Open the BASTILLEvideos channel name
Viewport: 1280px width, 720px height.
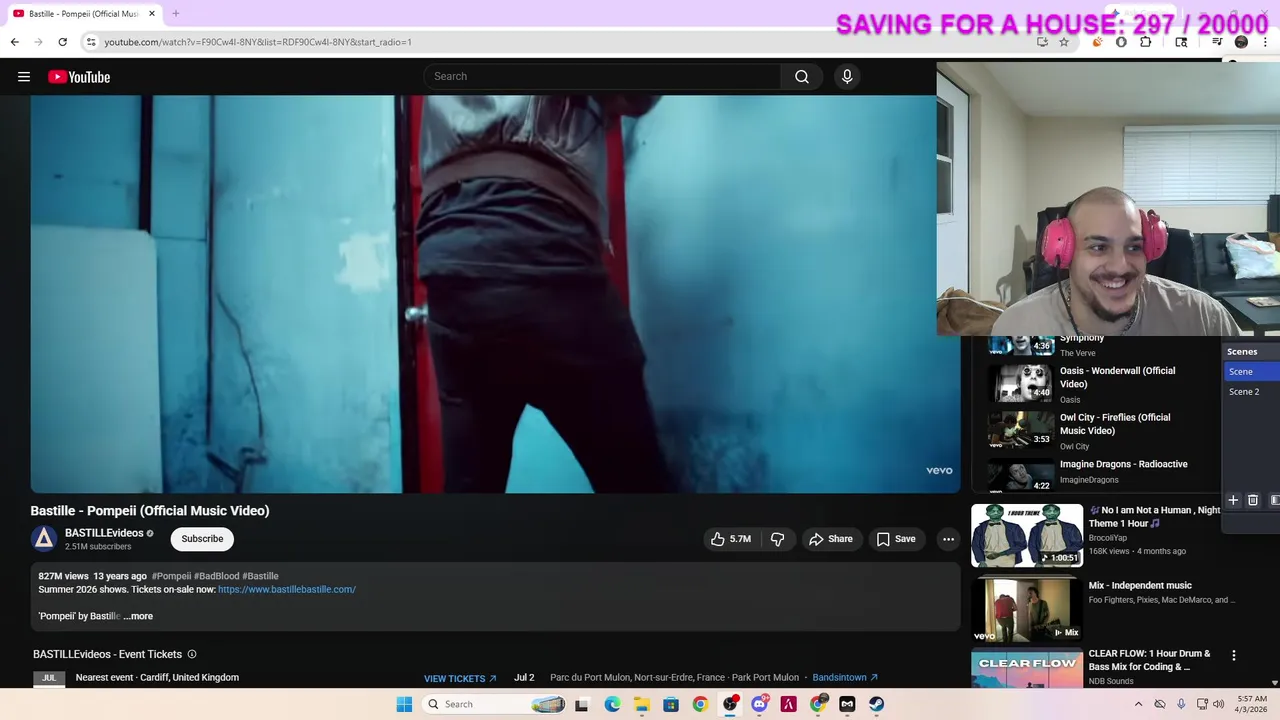[x=104, y=533]
